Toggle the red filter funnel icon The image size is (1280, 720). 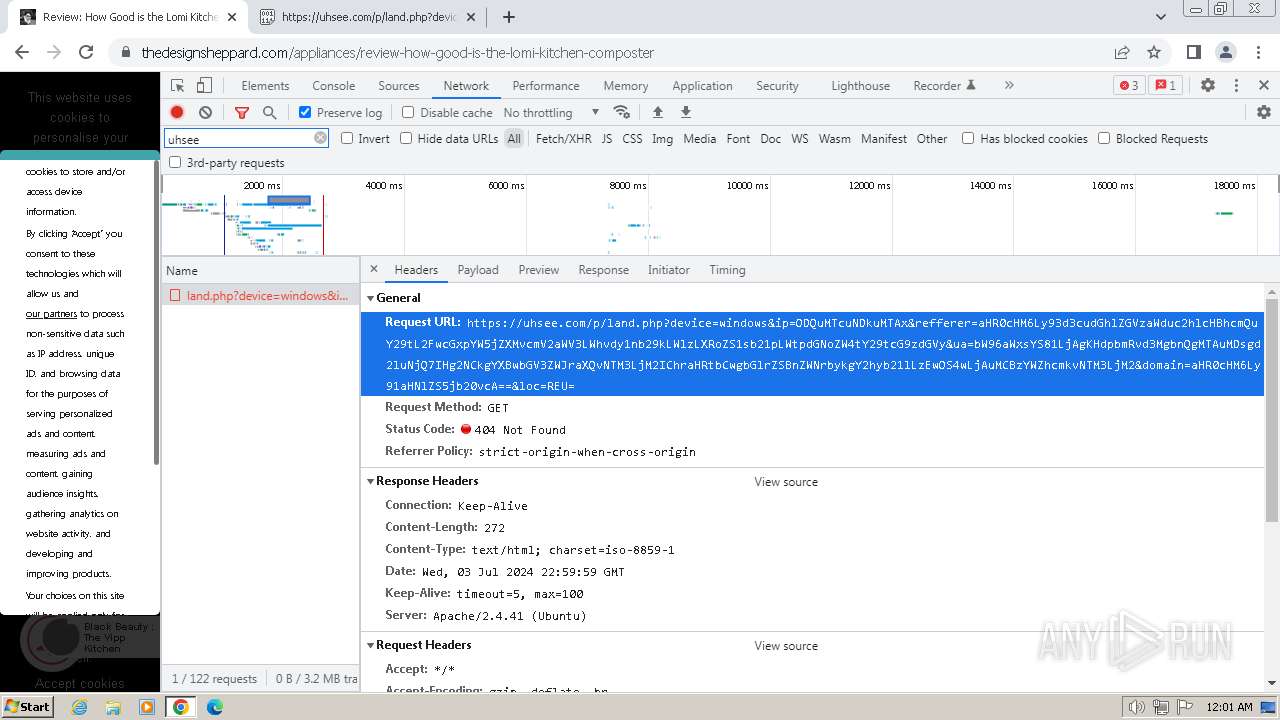click(x=242, y=113)
